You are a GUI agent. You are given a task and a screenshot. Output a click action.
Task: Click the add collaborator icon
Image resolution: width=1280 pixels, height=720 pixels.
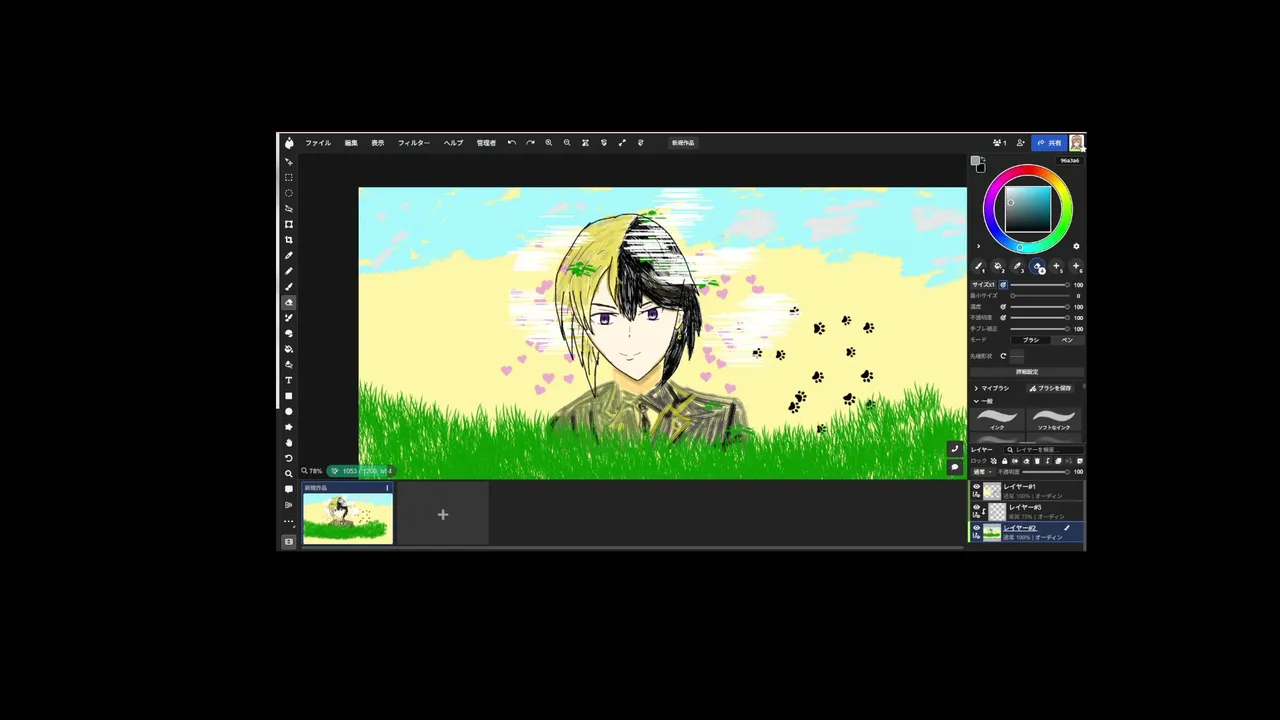[x=1020, y=142]
